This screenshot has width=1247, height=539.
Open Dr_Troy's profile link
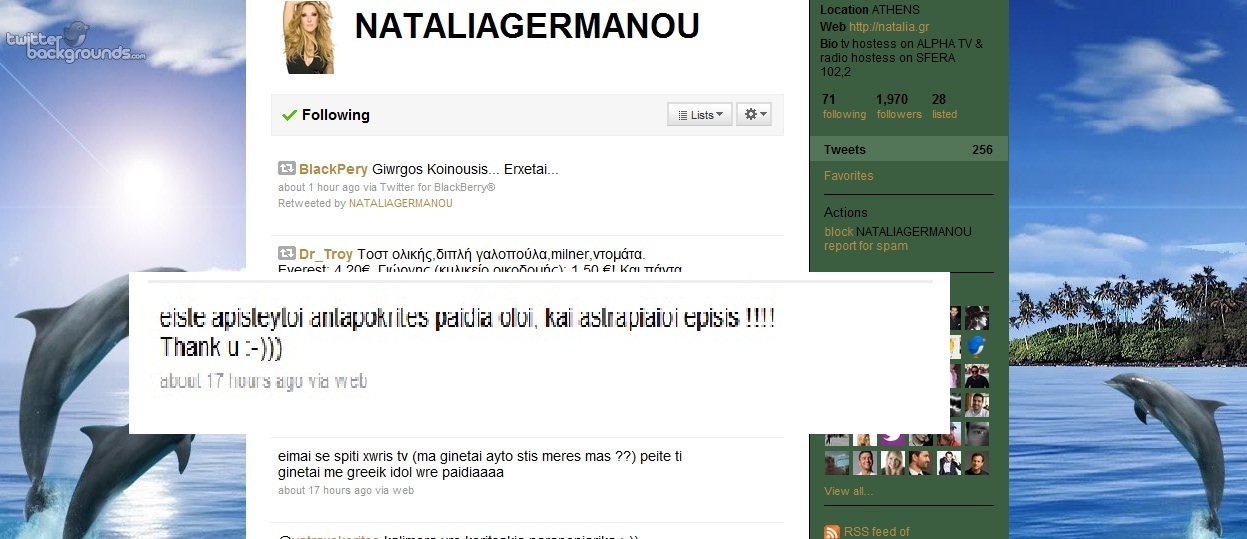pos(326,254)
